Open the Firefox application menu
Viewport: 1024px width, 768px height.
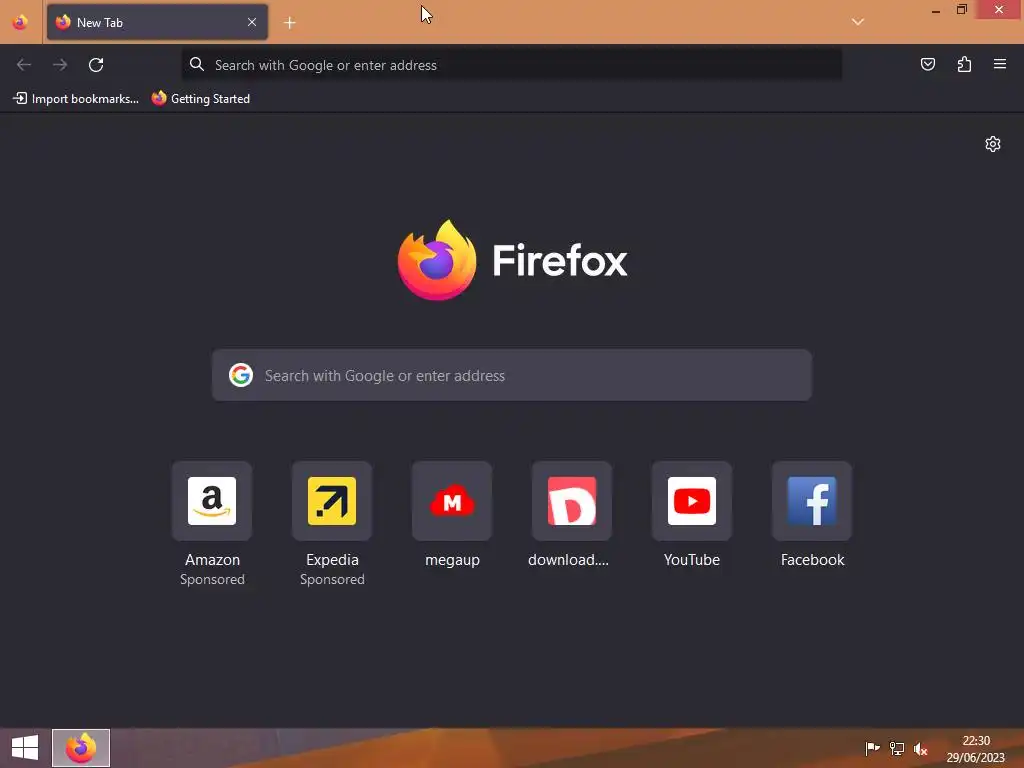click(x=1000, y=64)
